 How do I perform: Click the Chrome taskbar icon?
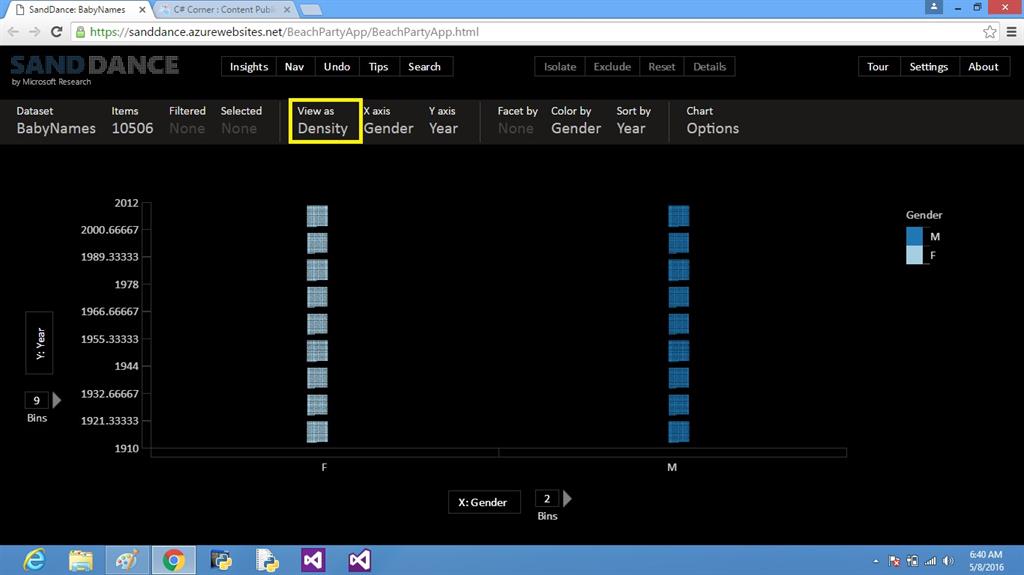click(174, 561)
